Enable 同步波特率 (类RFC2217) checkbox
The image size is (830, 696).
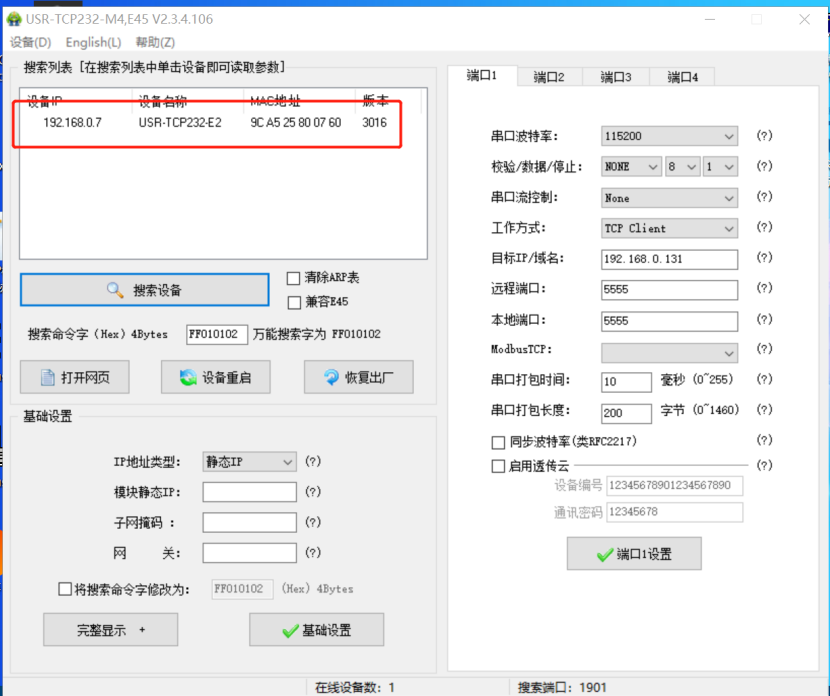tap(498, 441)
